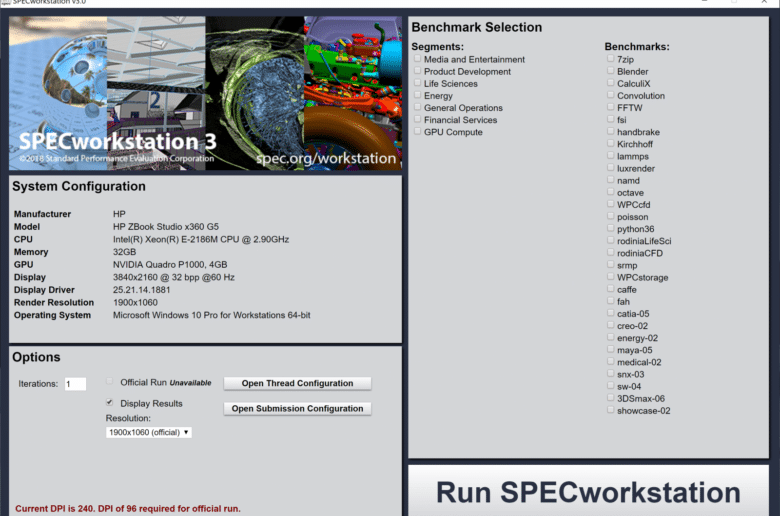The height and width of the screenshot is (516, 780).
Task: Enable the poisson benchmark
Action: (610, 216)
